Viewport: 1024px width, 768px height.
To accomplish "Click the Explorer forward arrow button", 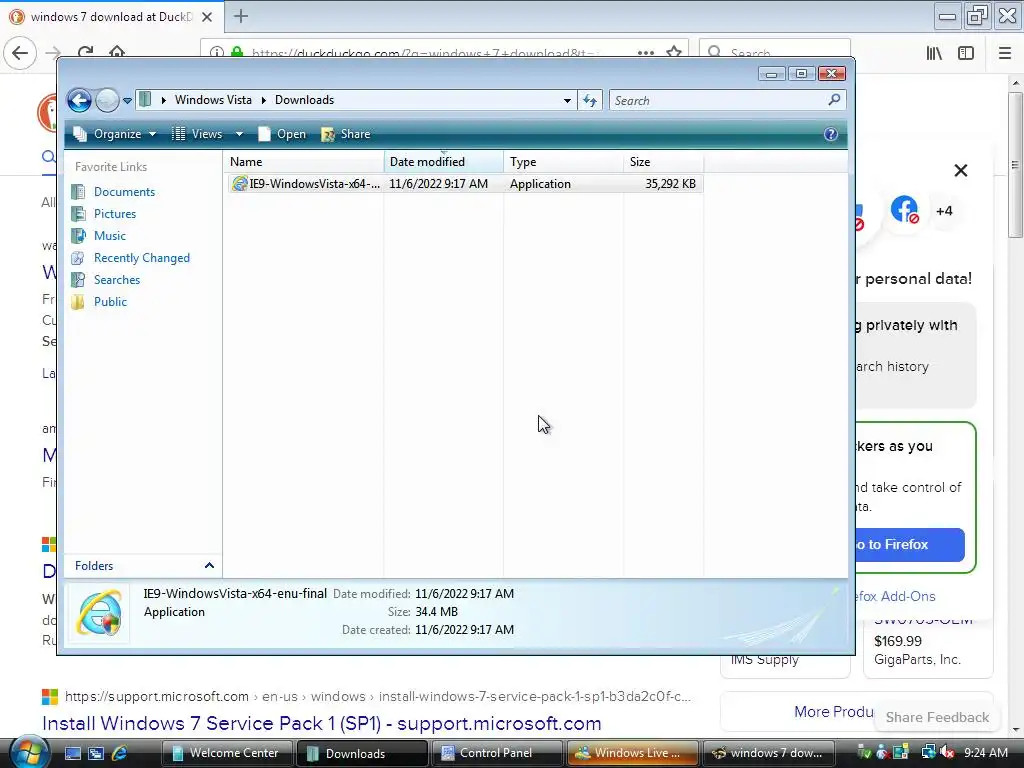I will [x=107, y=101].
